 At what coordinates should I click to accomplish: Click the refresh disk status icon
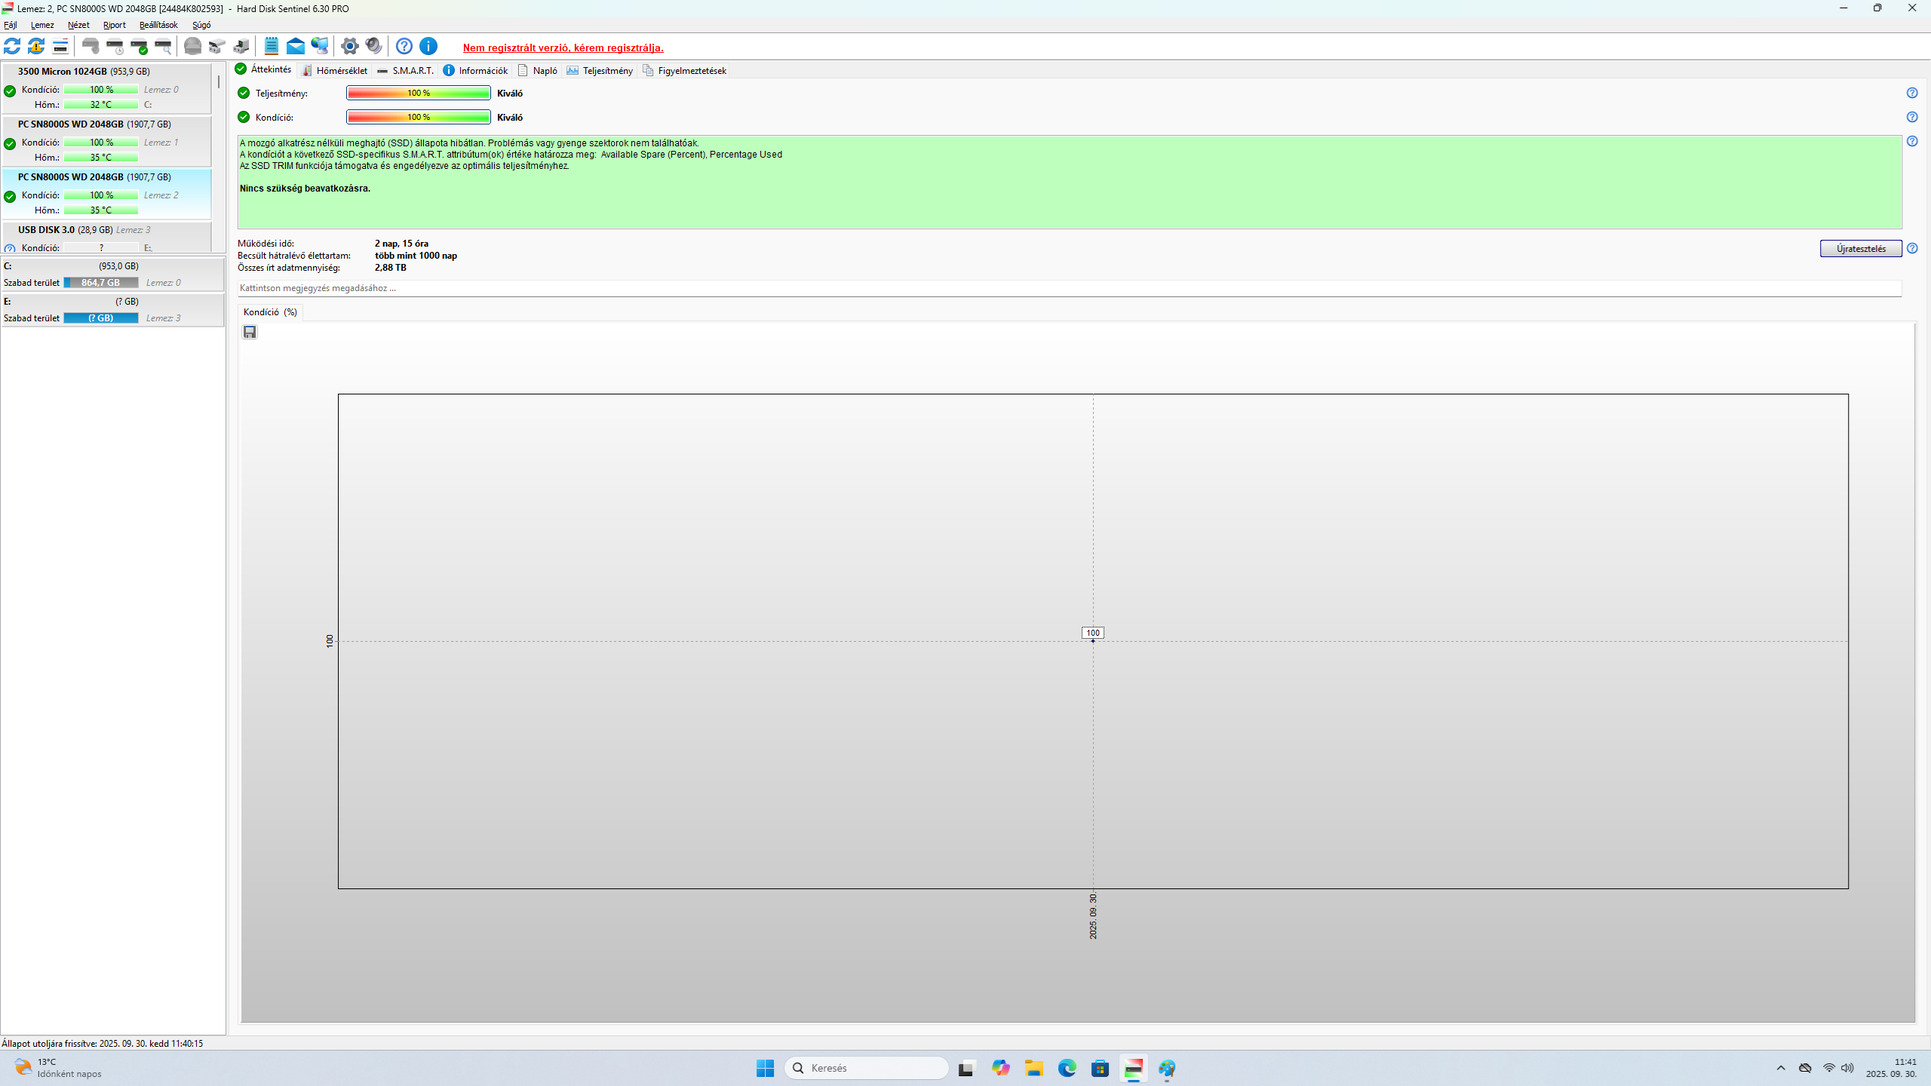(x=12, y=46)
